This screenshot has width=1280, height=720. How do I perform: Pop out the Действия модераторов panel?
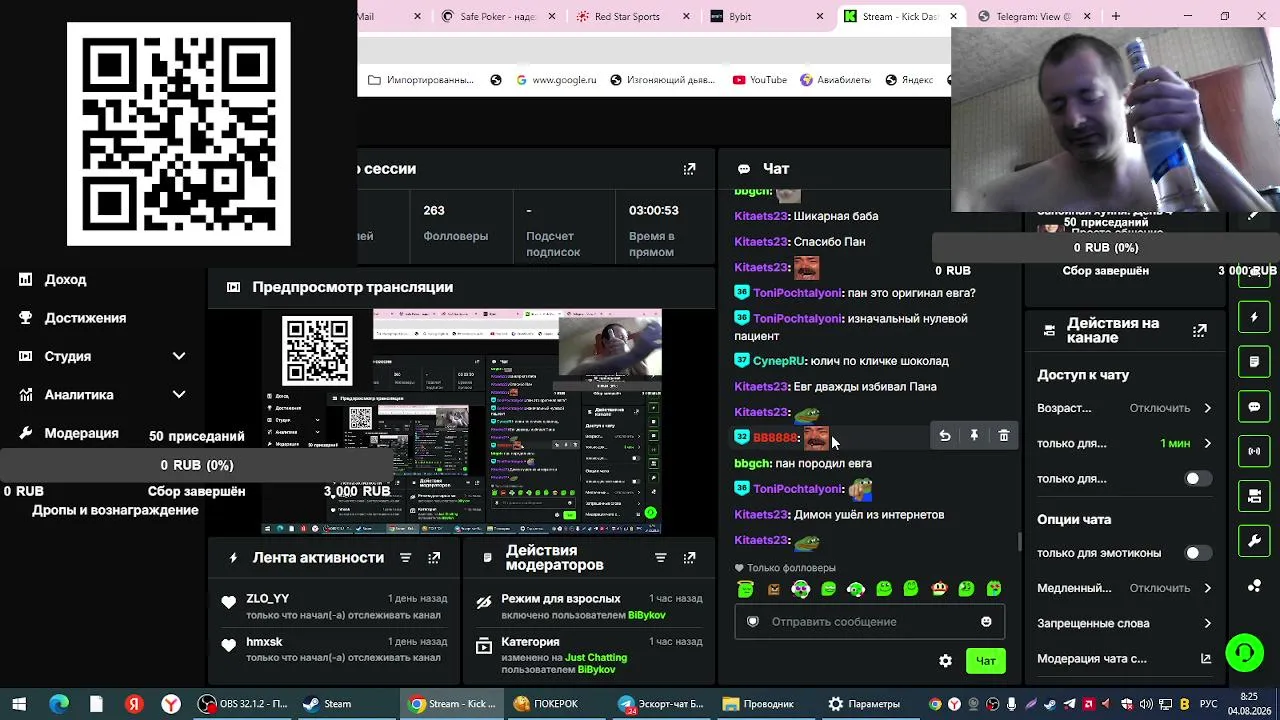(689, 558)
